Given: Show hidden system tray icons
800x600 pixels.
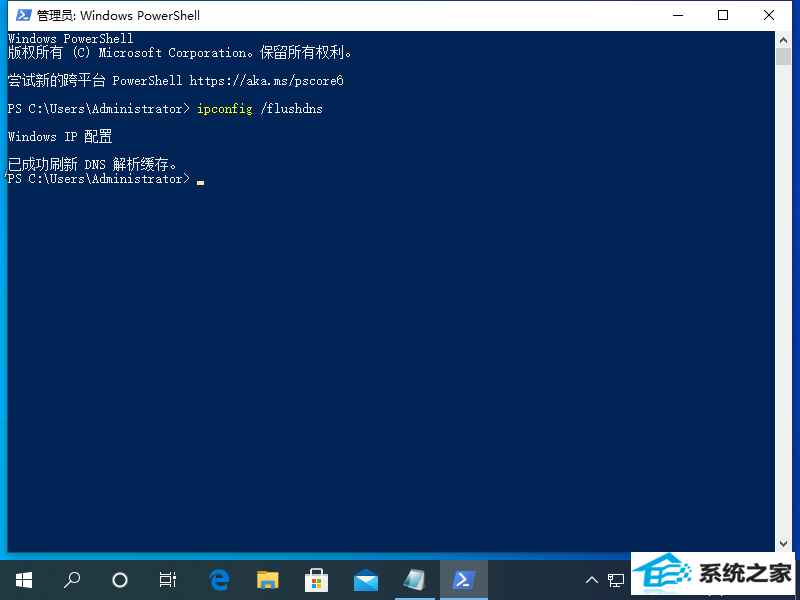Looking at the screenshot, I should (592, 580).
